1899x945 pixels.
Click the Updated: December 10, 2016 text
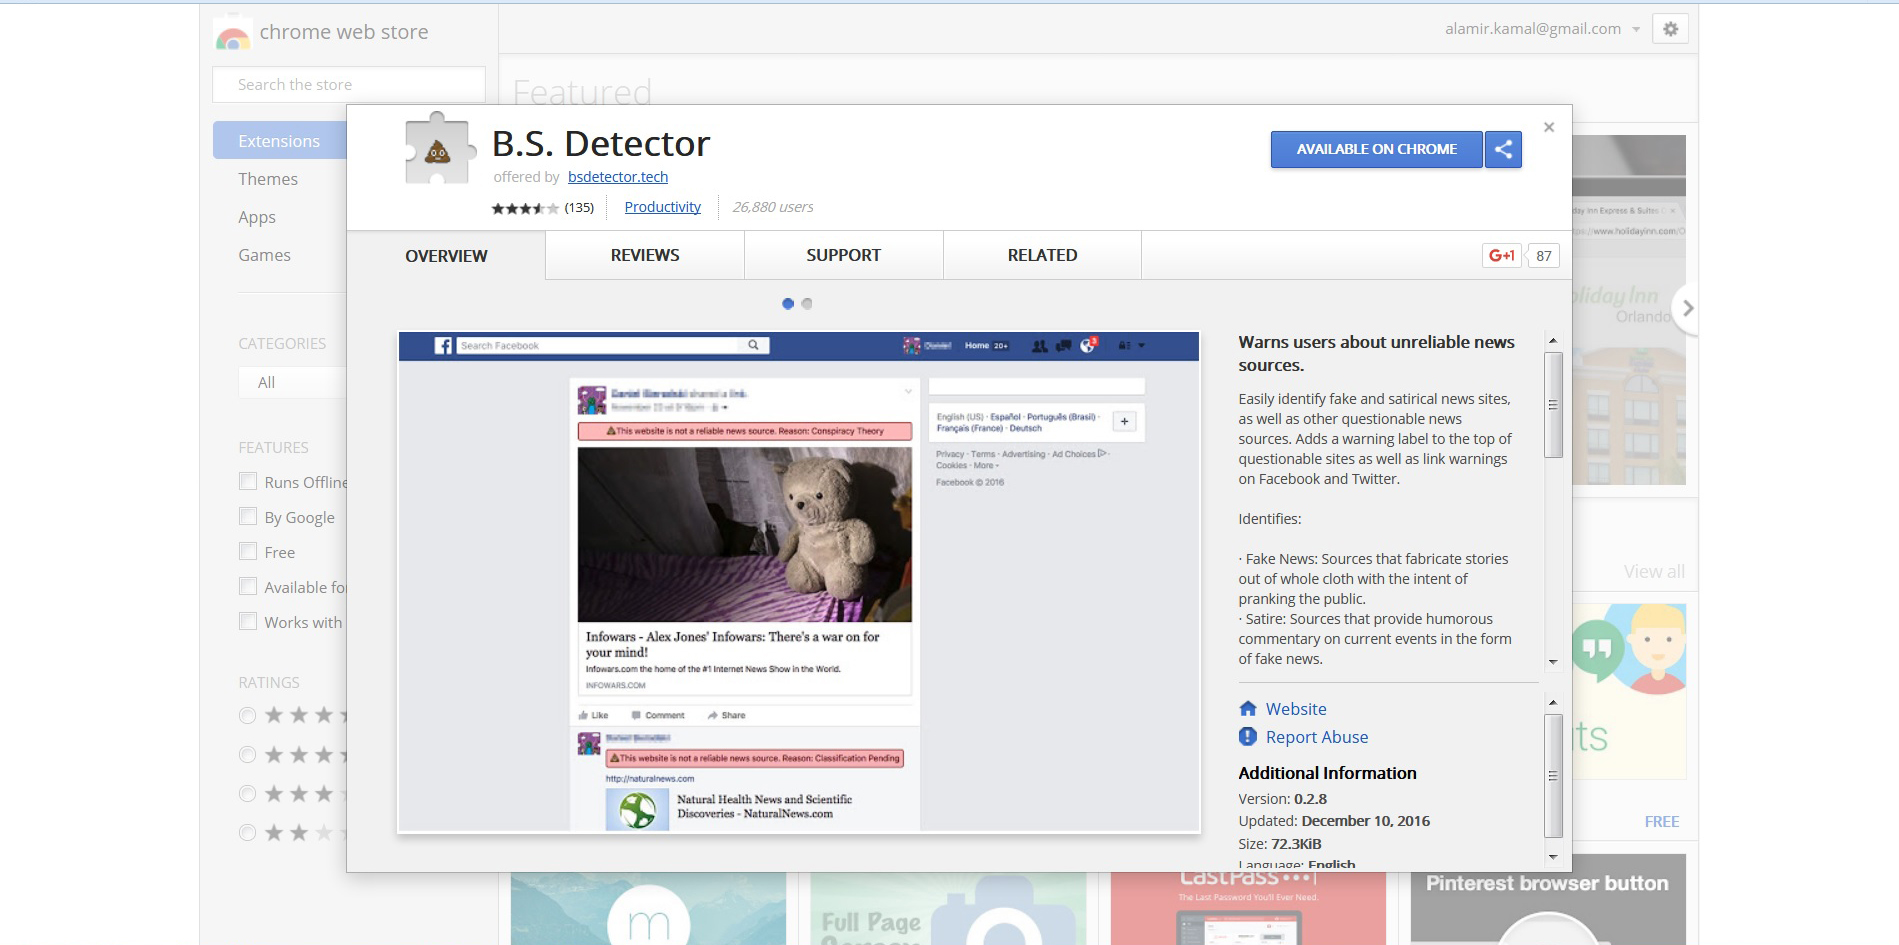[x=1334, y=821]
